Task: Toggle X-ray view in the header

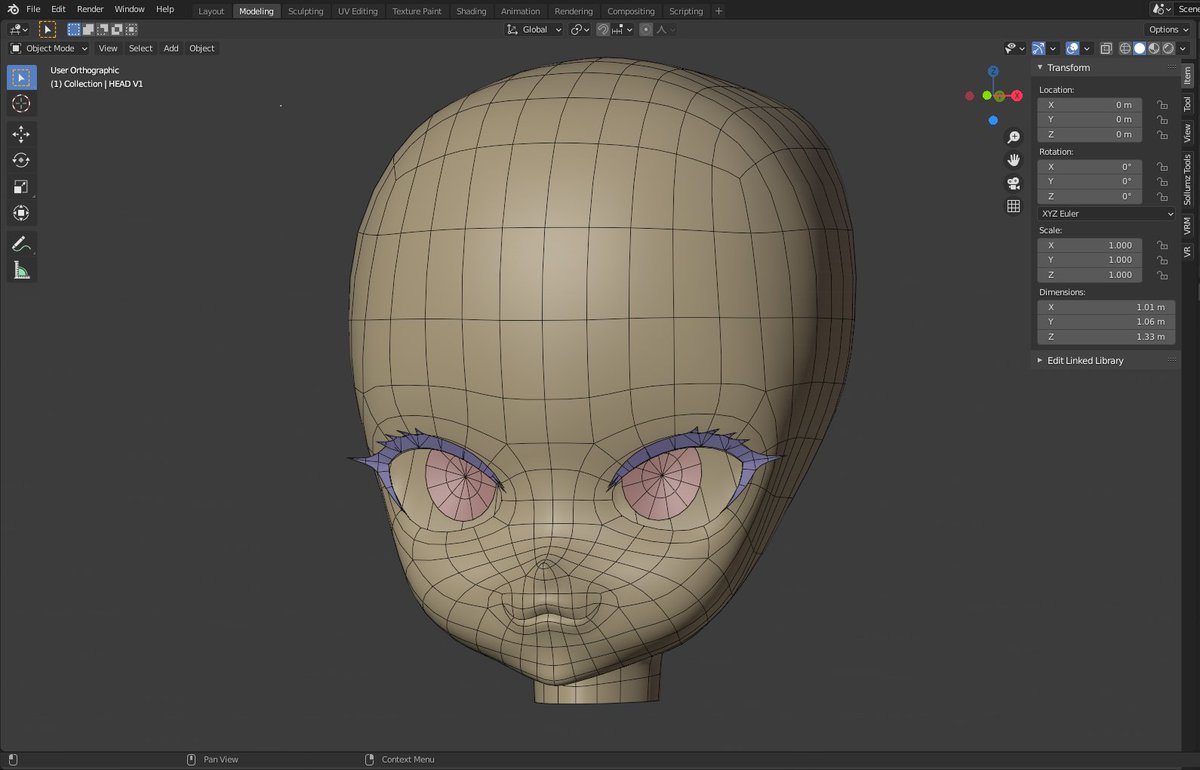Action: pos(1107,48)
